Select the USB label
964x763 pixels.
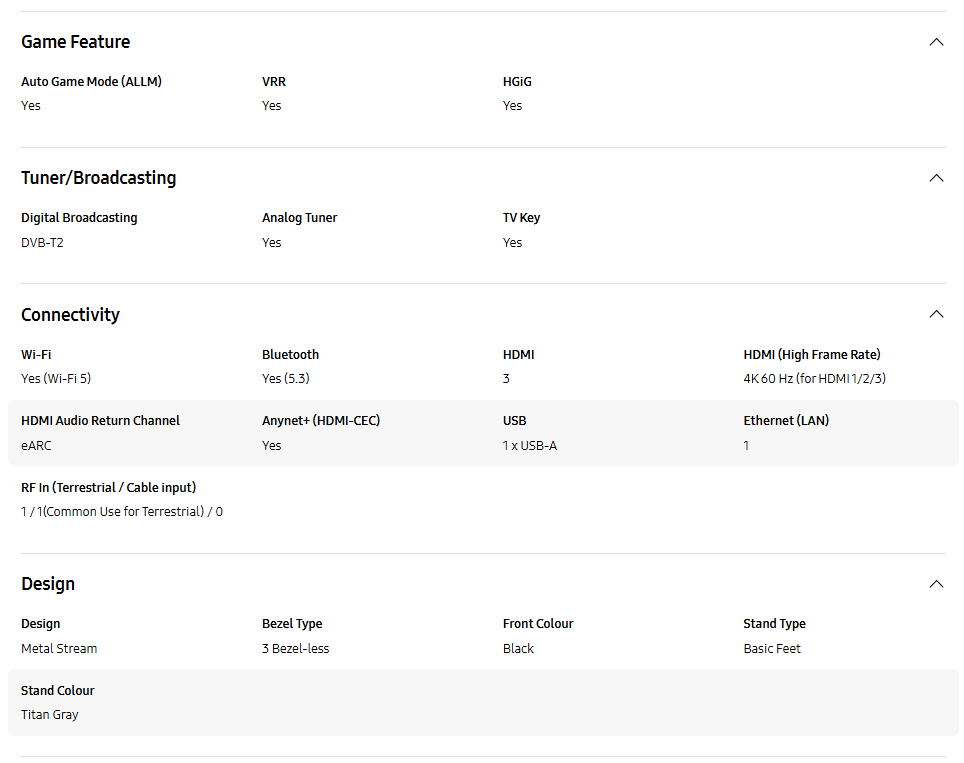tap(515, 421)
